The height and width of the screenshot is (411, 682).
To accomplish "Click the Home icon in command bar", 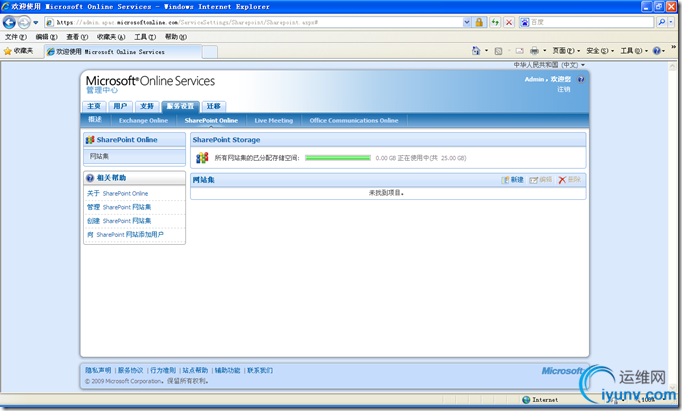I will click(x=476, y=51).
